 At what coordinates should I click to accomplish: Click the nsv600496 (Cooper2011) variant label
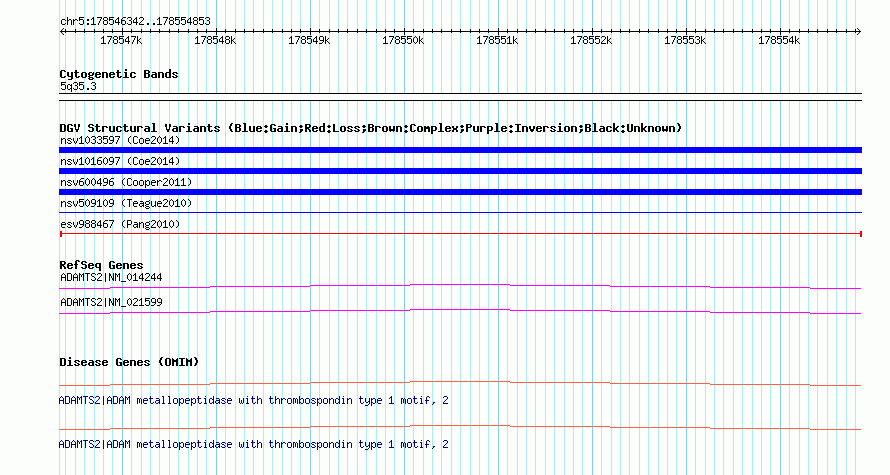(x=126, y=182)
